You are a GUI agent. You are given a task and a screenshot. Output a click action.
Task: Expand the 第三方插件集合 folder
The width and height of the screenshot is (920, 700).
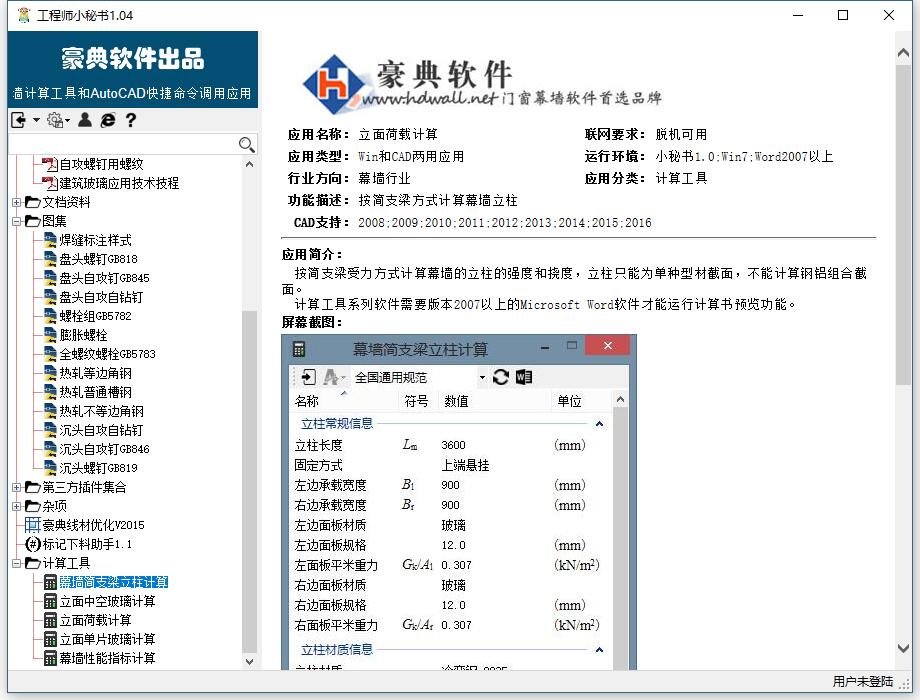16,487
